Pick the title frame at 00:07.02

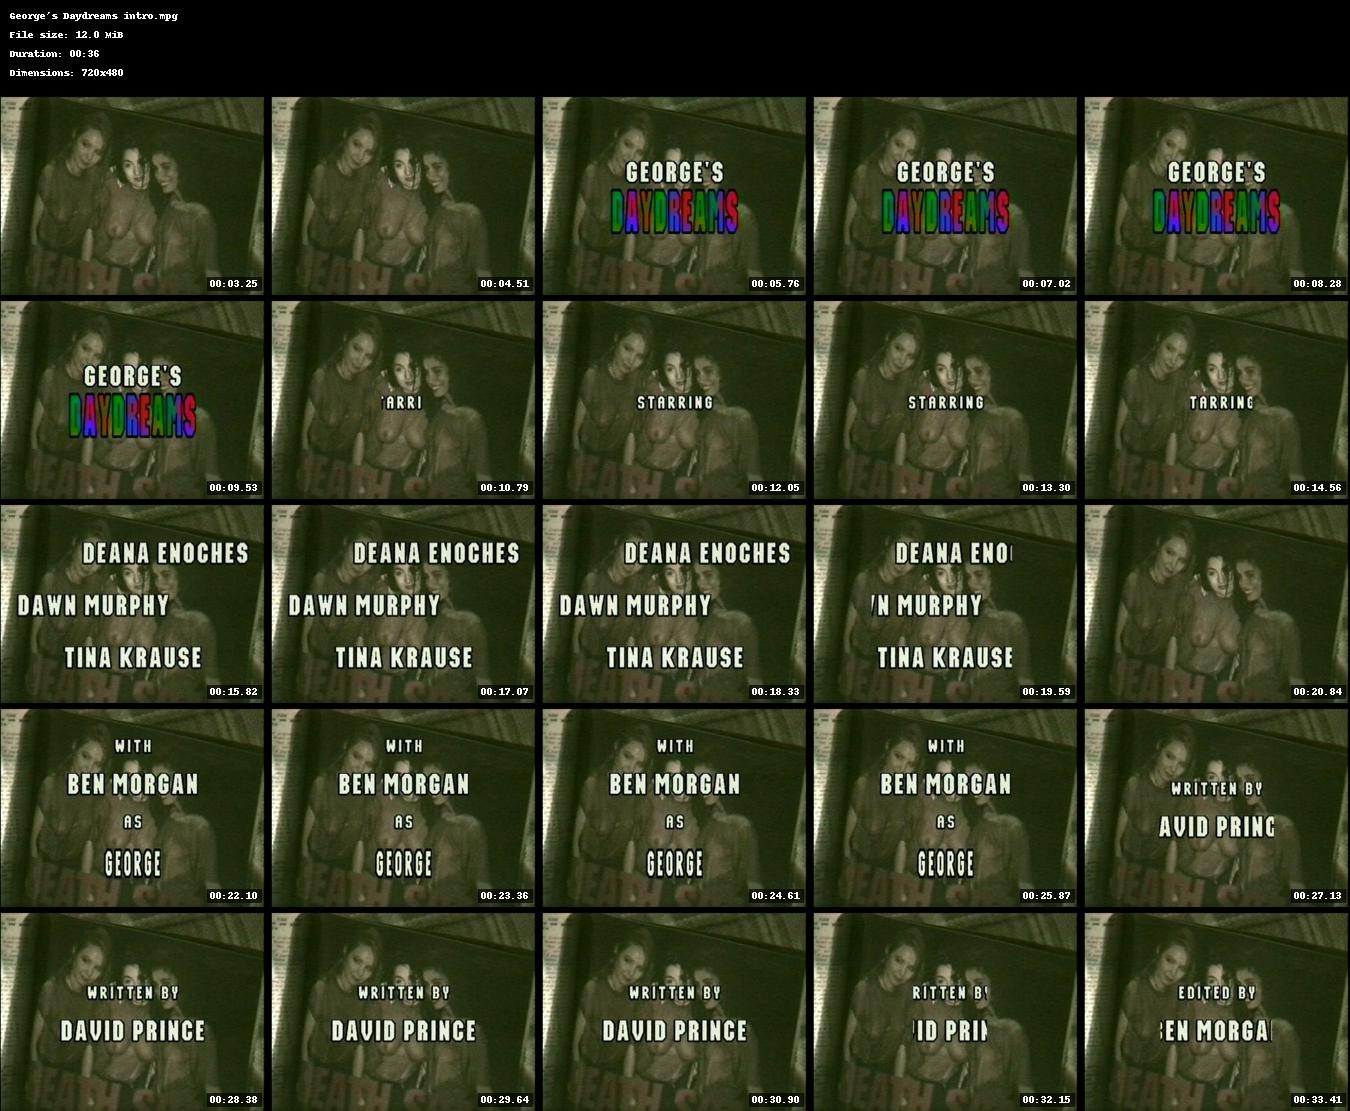click(945, 196)
